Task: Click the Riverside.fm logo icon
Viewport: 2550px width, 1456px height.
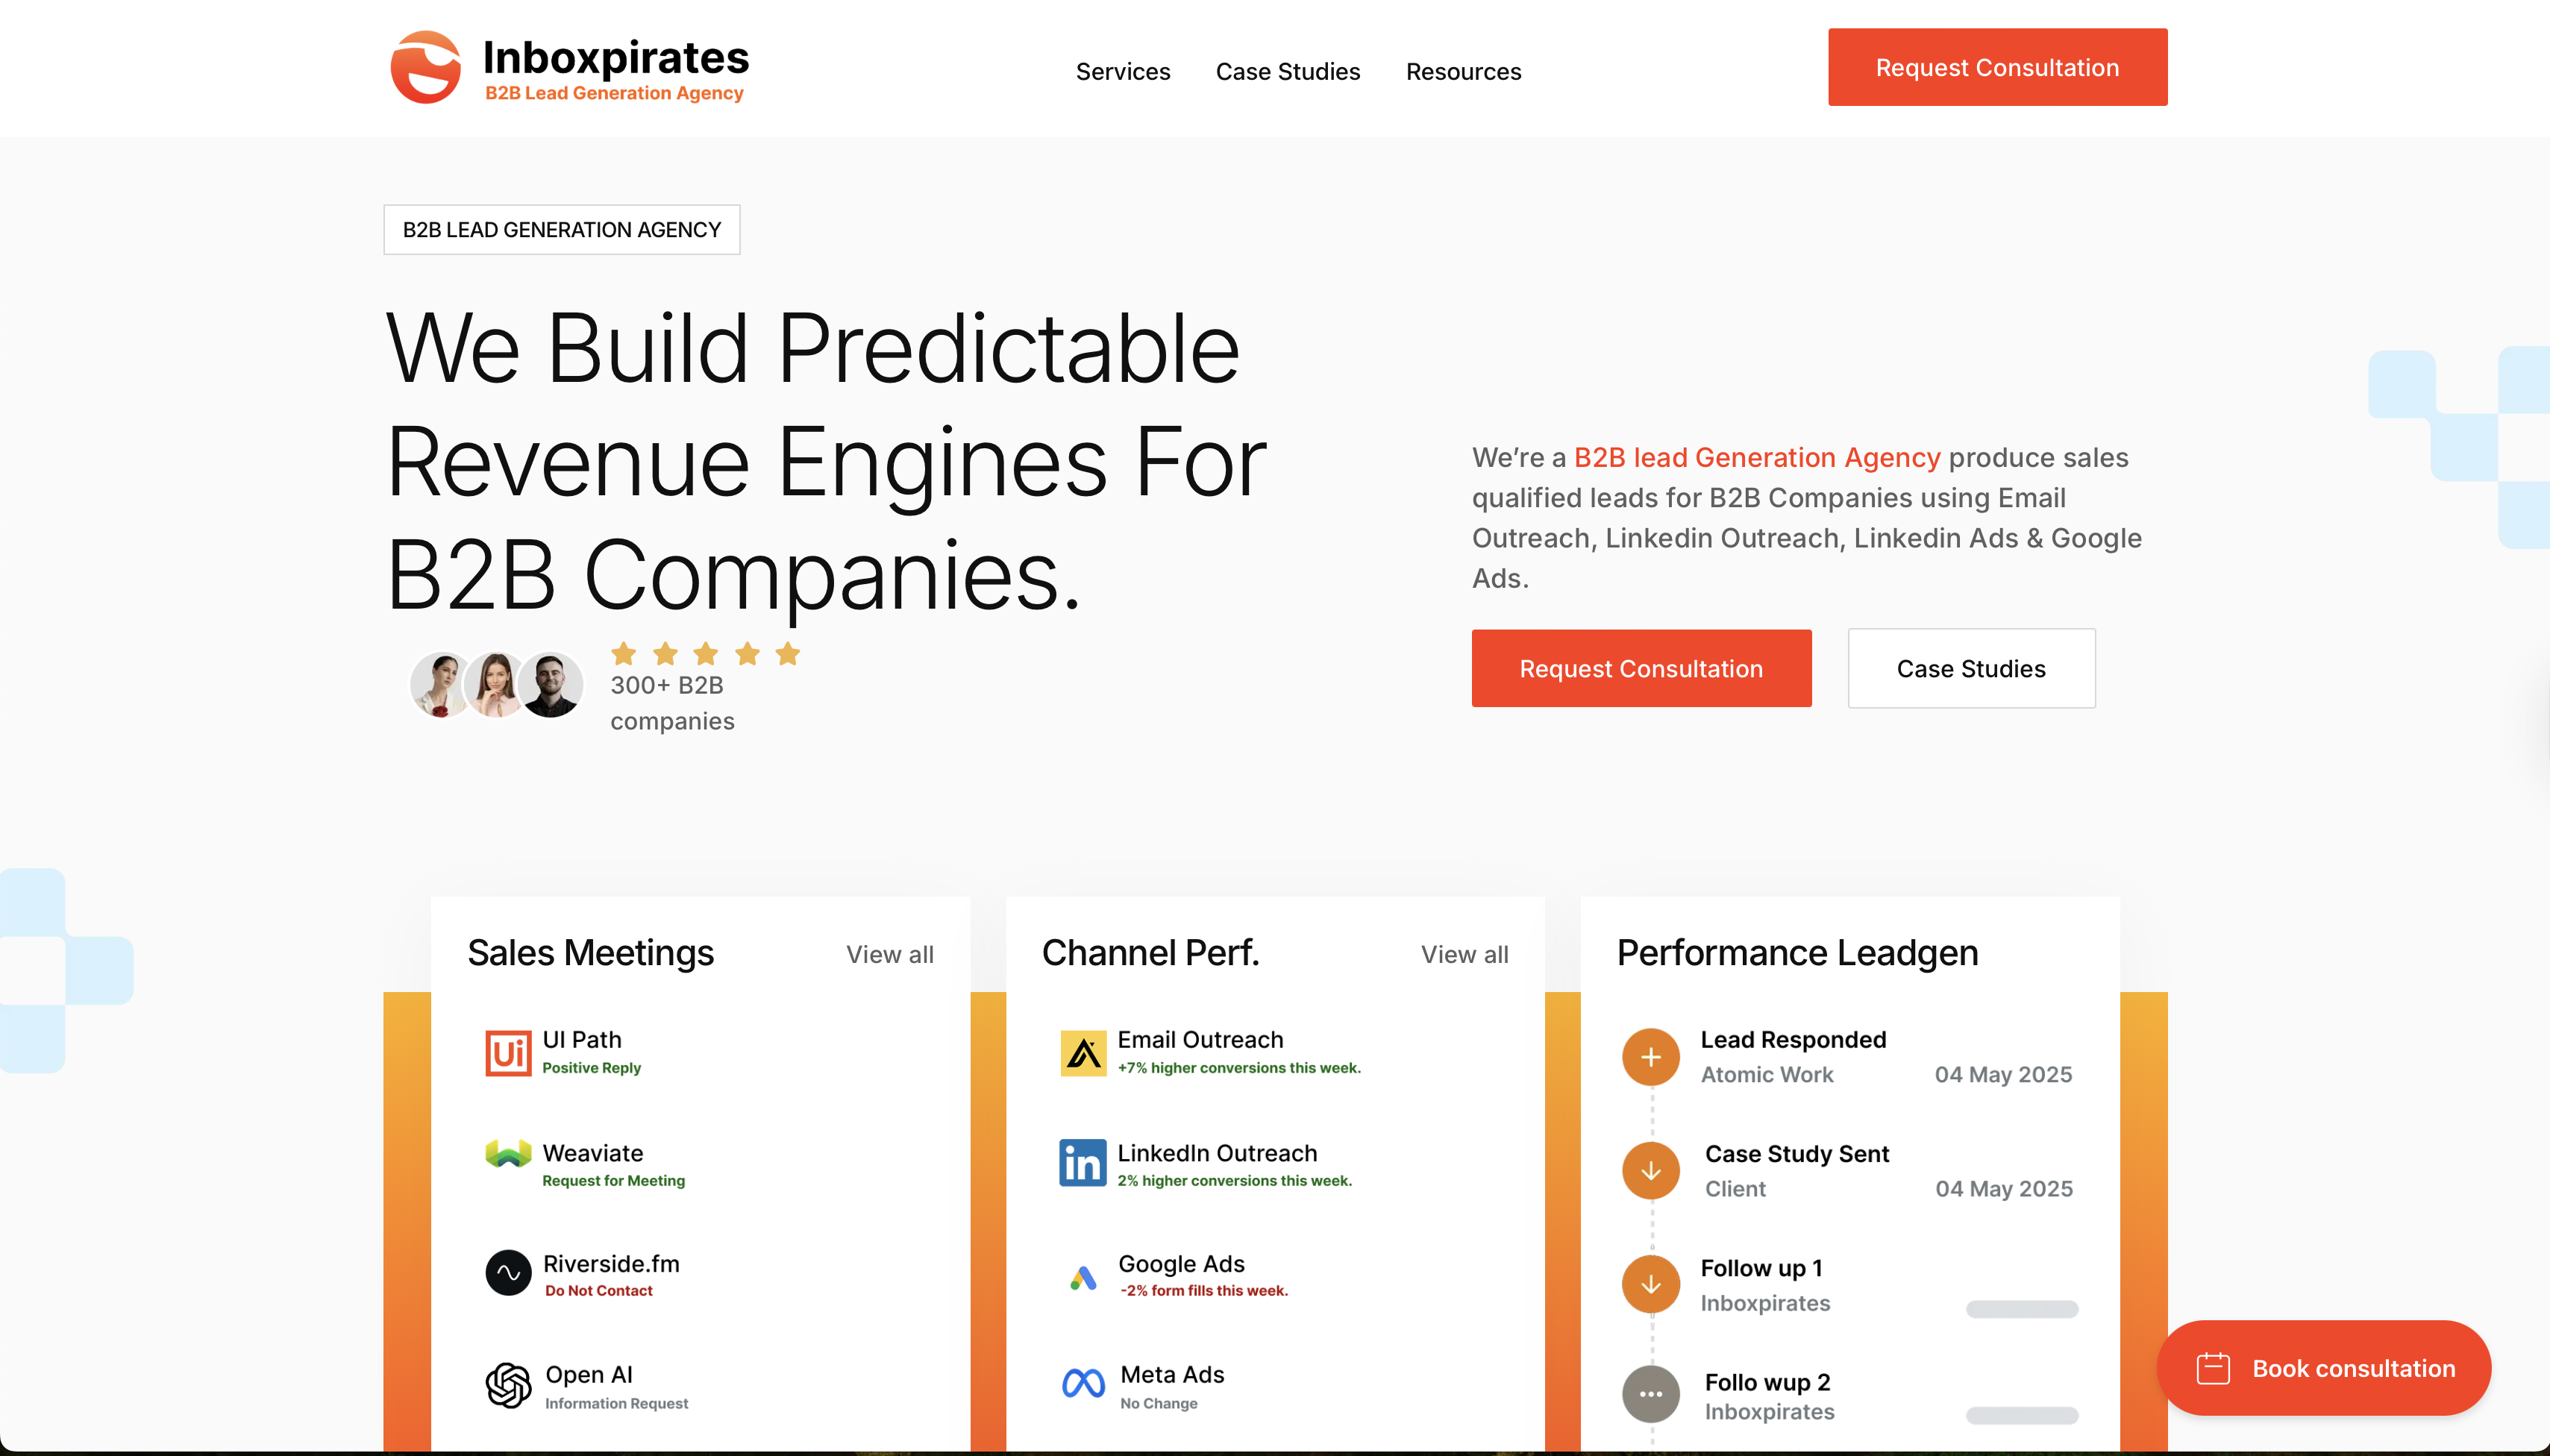Action: pos(508,1273)
